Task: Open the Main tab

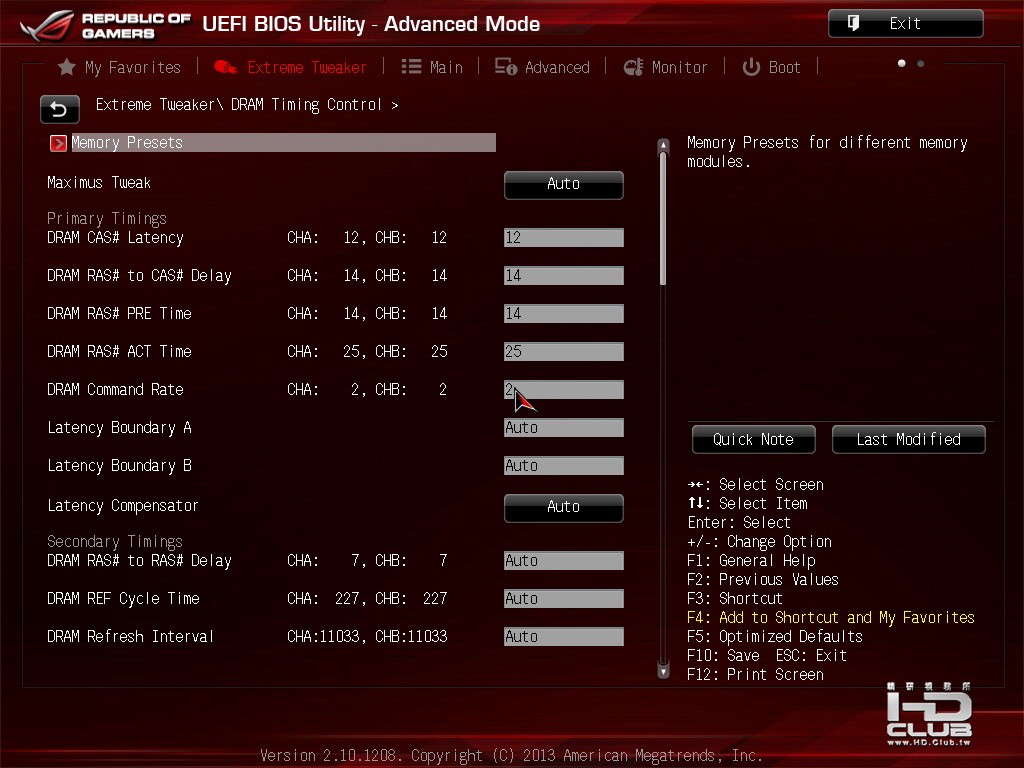Action: [x=432, y=67]
